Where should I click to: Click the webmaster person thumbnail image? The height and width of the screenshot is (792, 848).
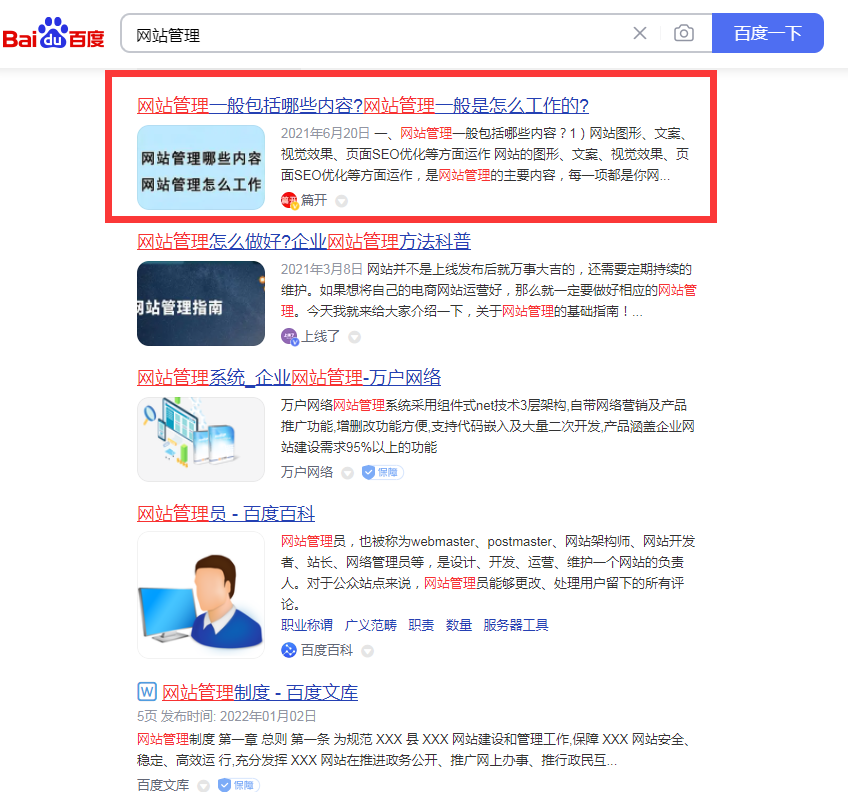click(x=201, y=595)
